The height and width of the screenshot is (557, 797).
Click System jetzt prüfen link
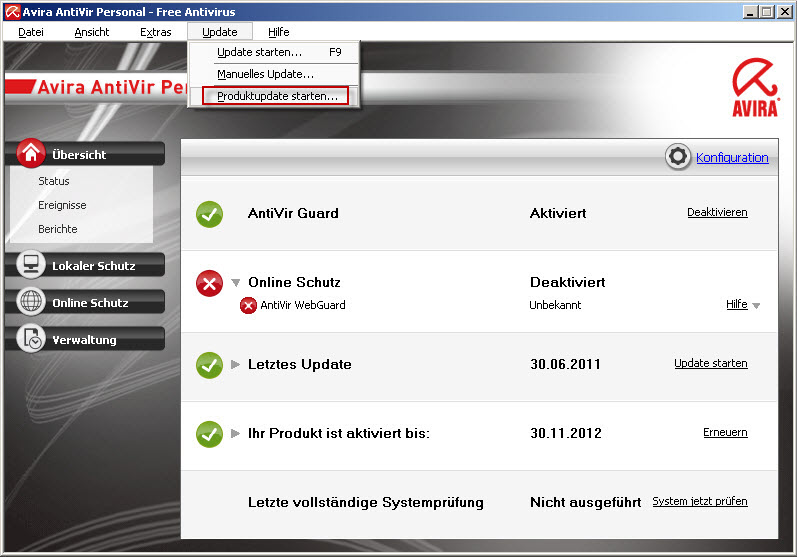click(x=700, y=502)
